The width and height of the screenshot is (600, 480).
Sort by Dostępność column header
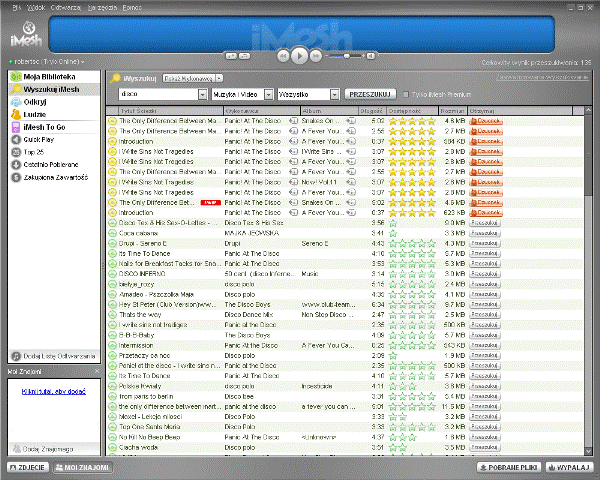click(x=412, y=111)
